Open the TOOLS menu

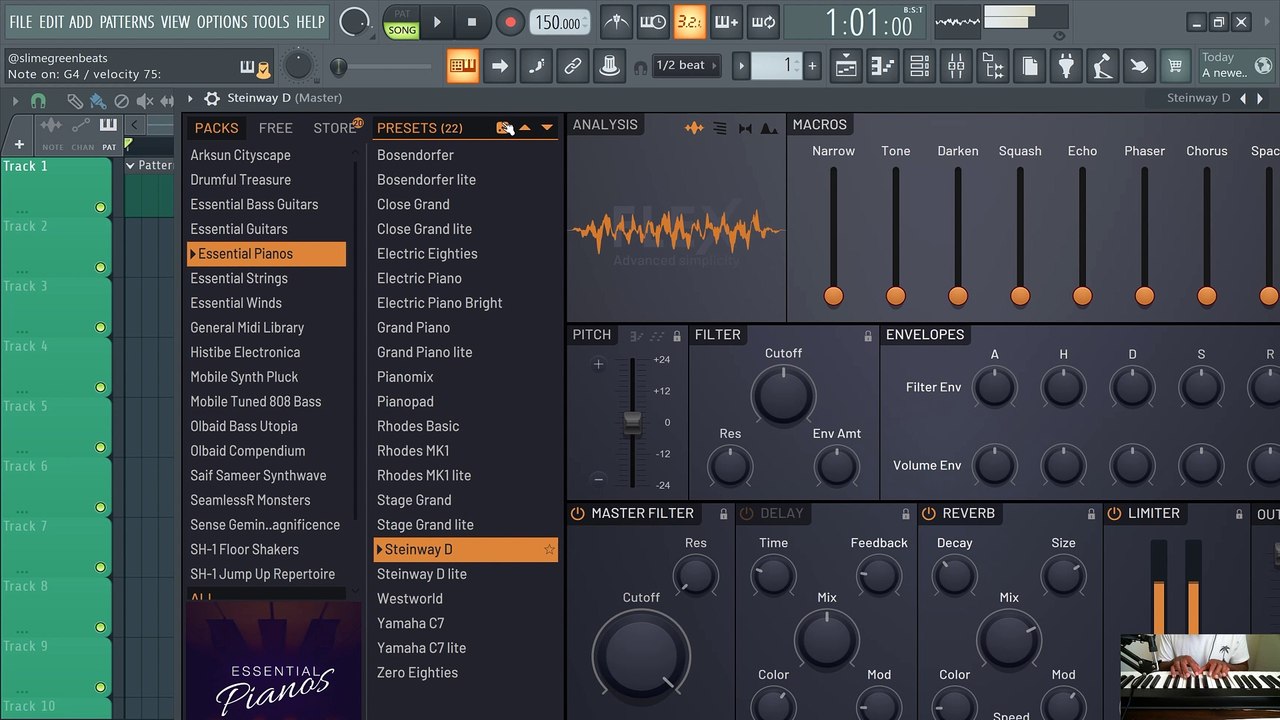[x=271, y=22]
